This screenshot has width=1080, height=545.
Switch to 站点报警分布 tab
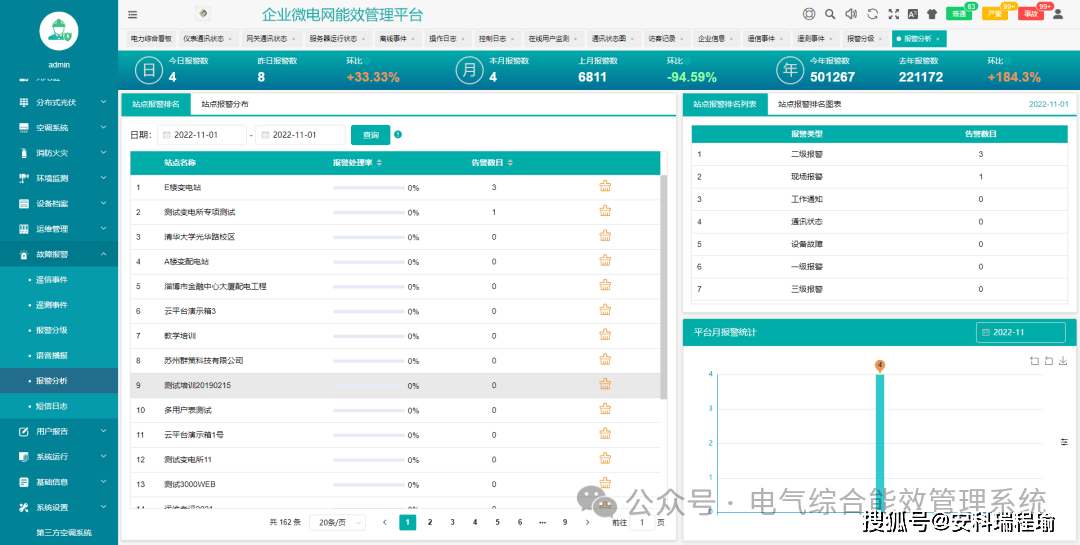(224, 104)
